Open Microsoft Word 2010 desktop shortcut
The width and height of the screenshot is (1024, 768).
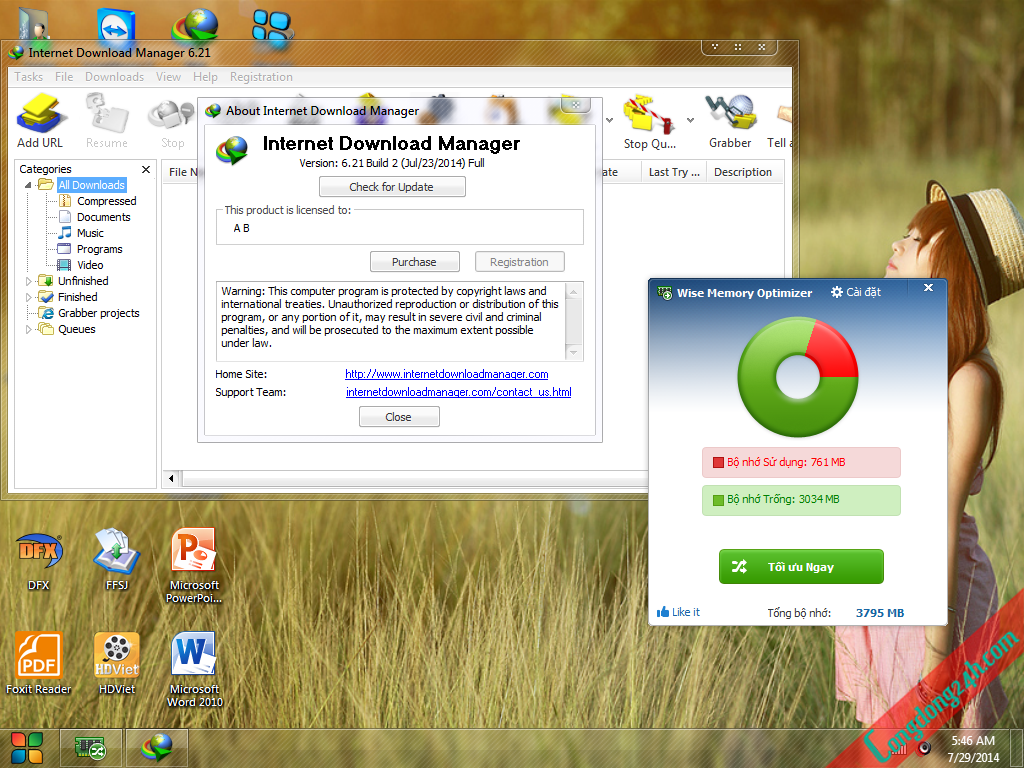tap(194, 670)
